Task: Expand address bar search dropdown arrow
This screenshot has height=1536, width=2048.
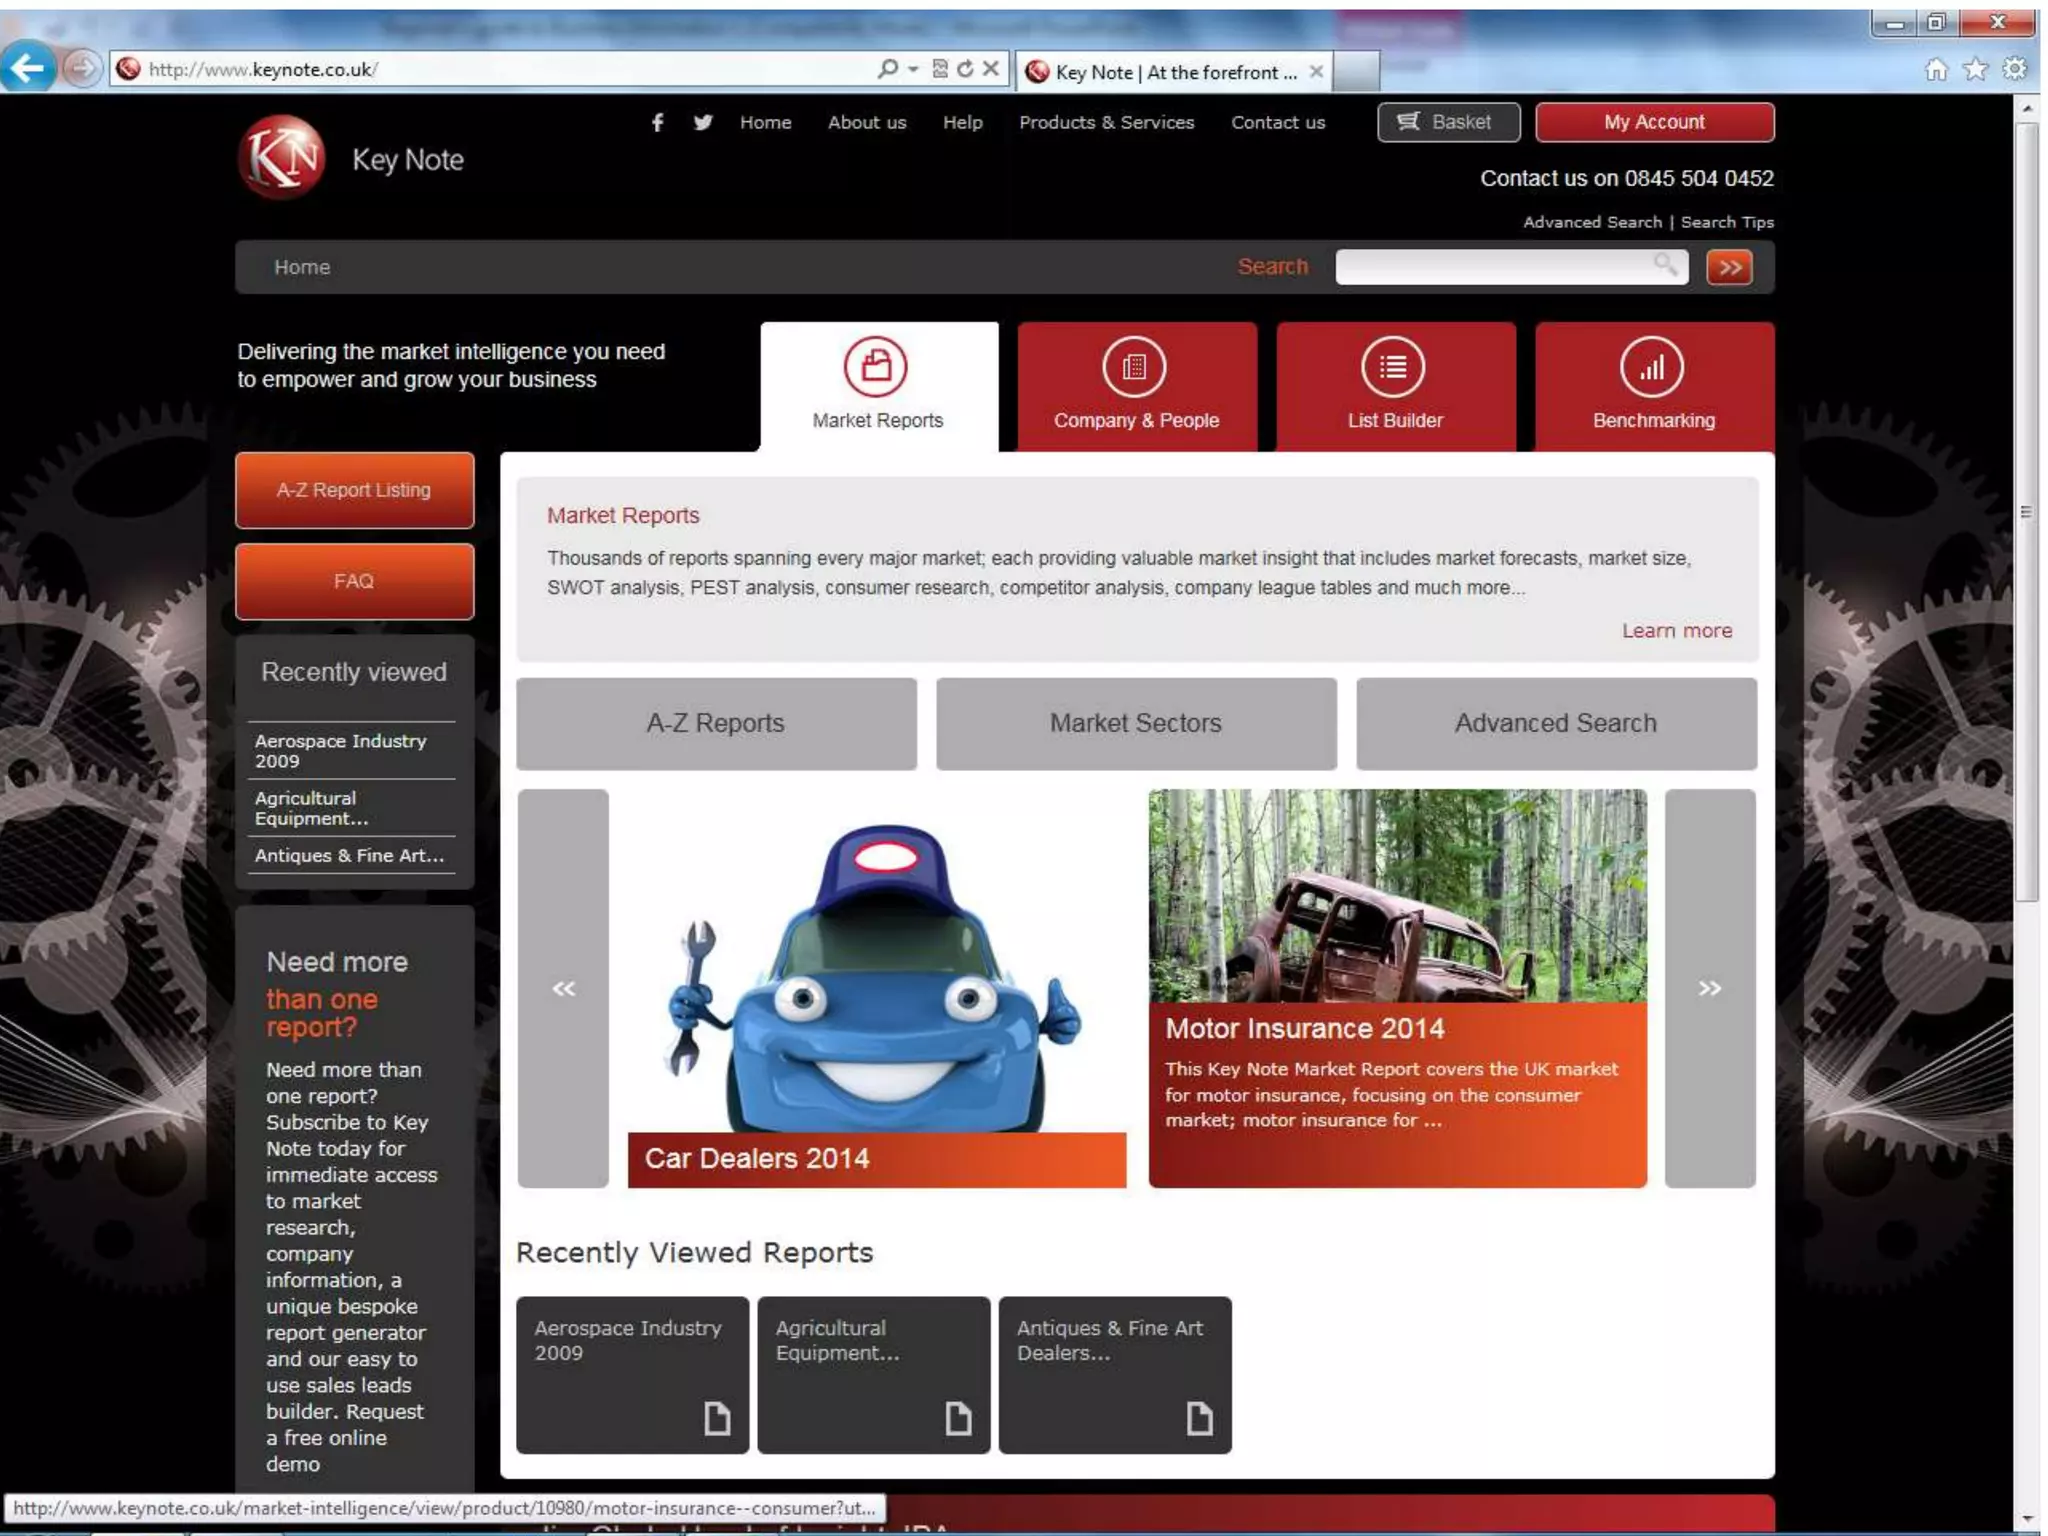Action: tap(913, 68)
